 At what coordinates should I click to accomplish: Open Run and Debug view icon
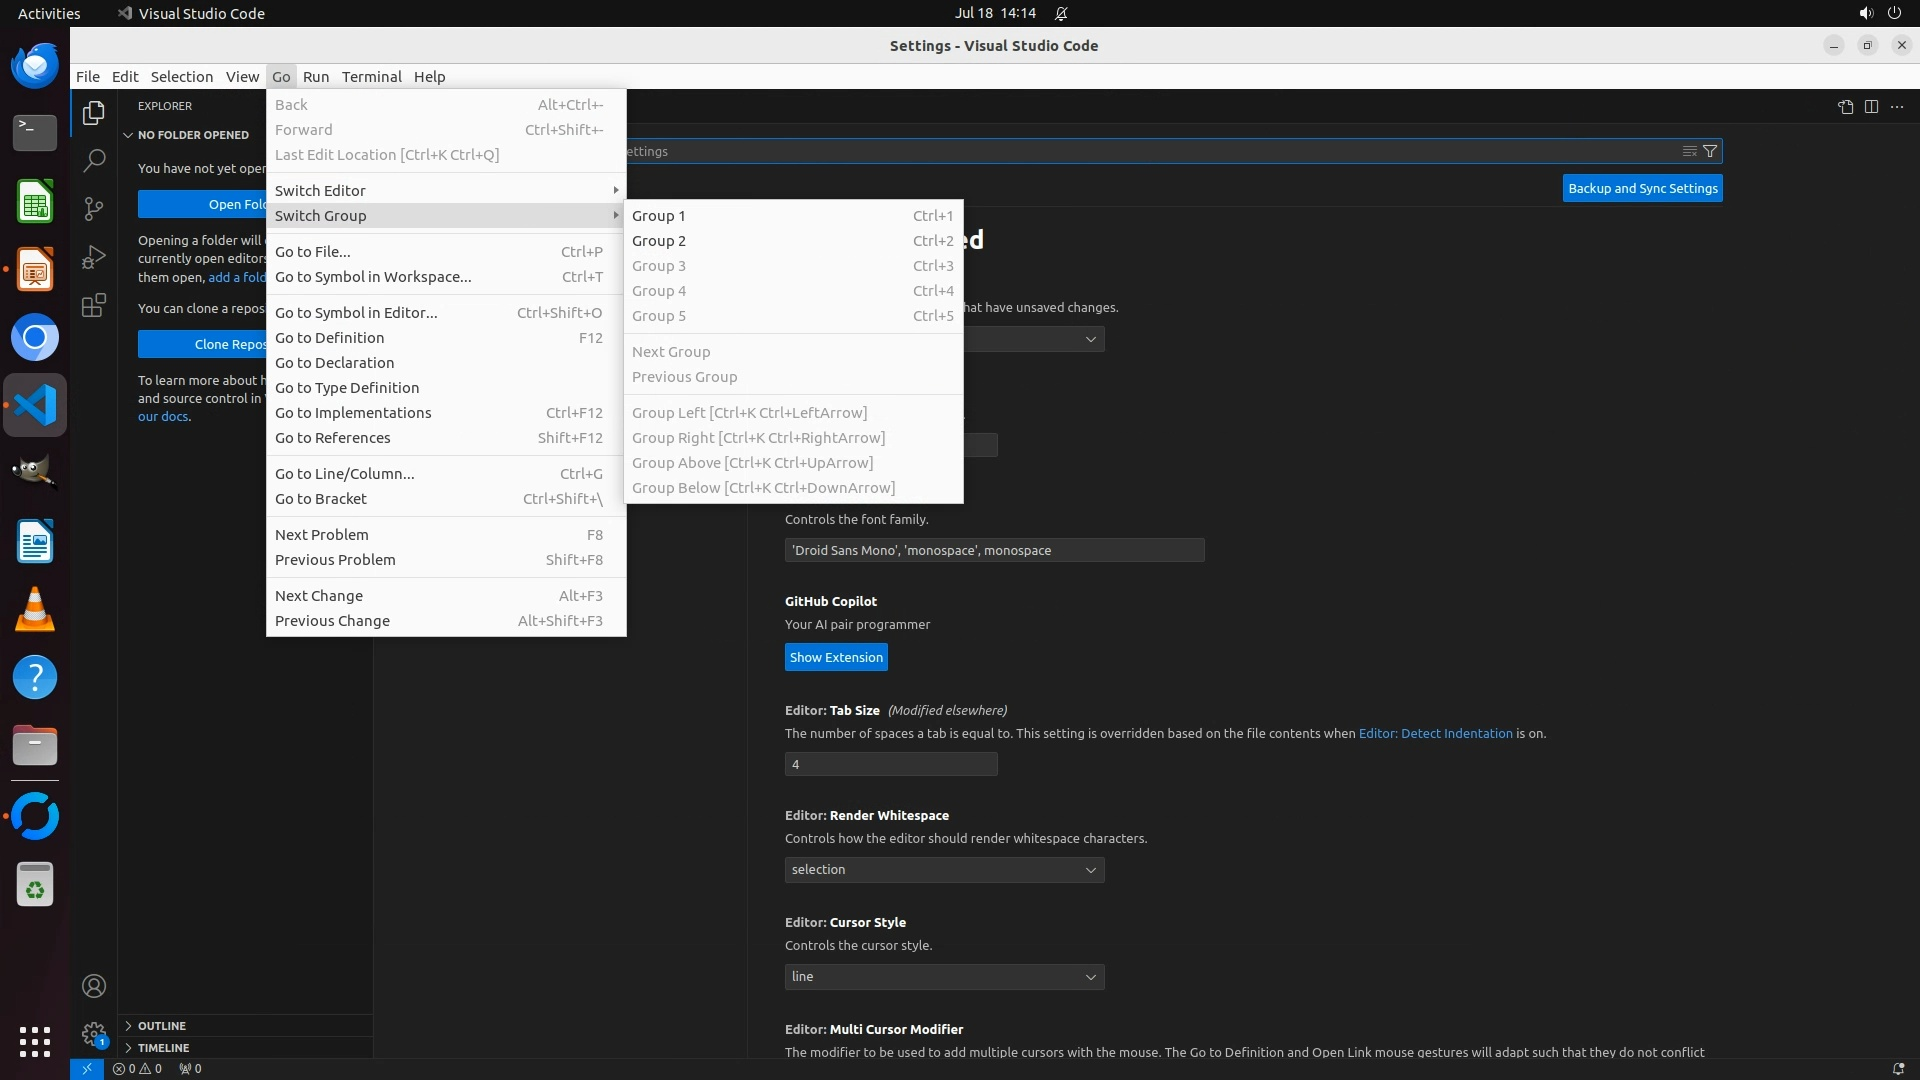(x=94, y=257)
